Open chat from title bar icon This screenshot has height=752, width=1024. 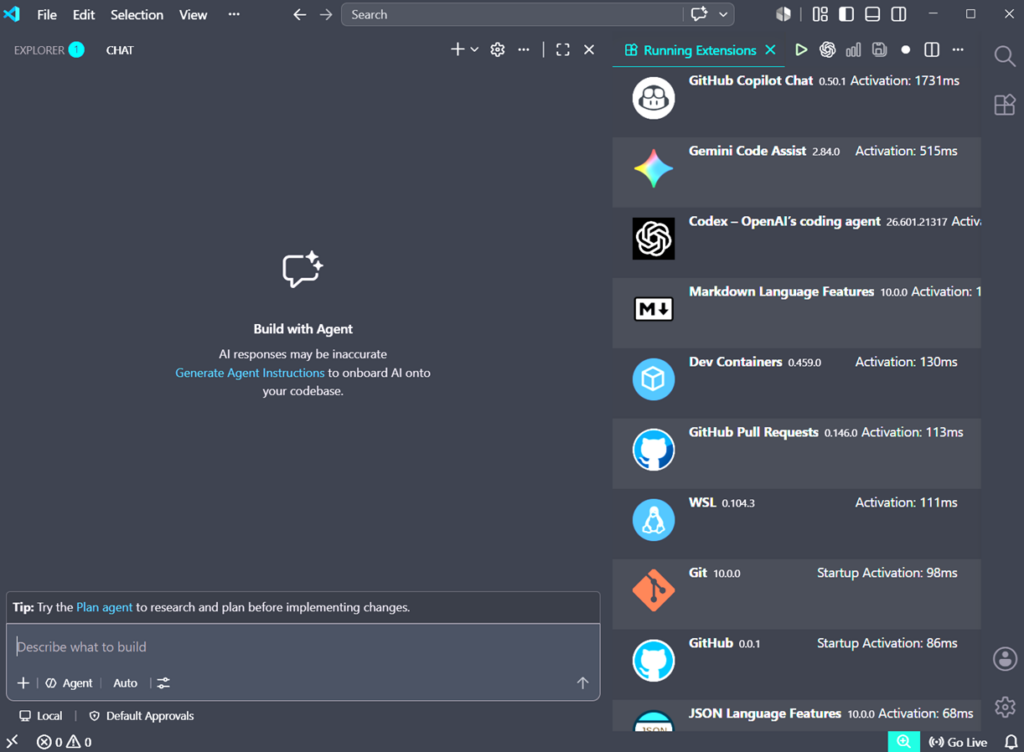tap(699, 14)
